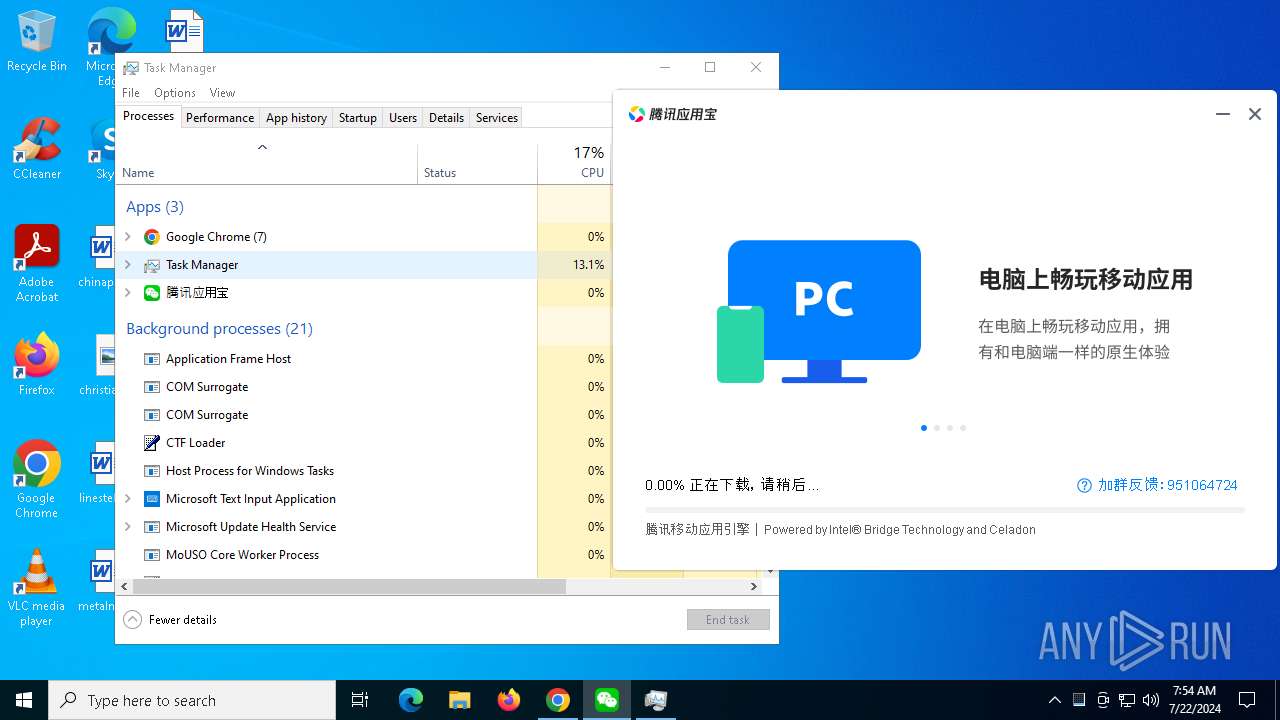1280x720 pixels.
Task: Click the Task Manager taskbar icon
Action: [x=656, y=700]
